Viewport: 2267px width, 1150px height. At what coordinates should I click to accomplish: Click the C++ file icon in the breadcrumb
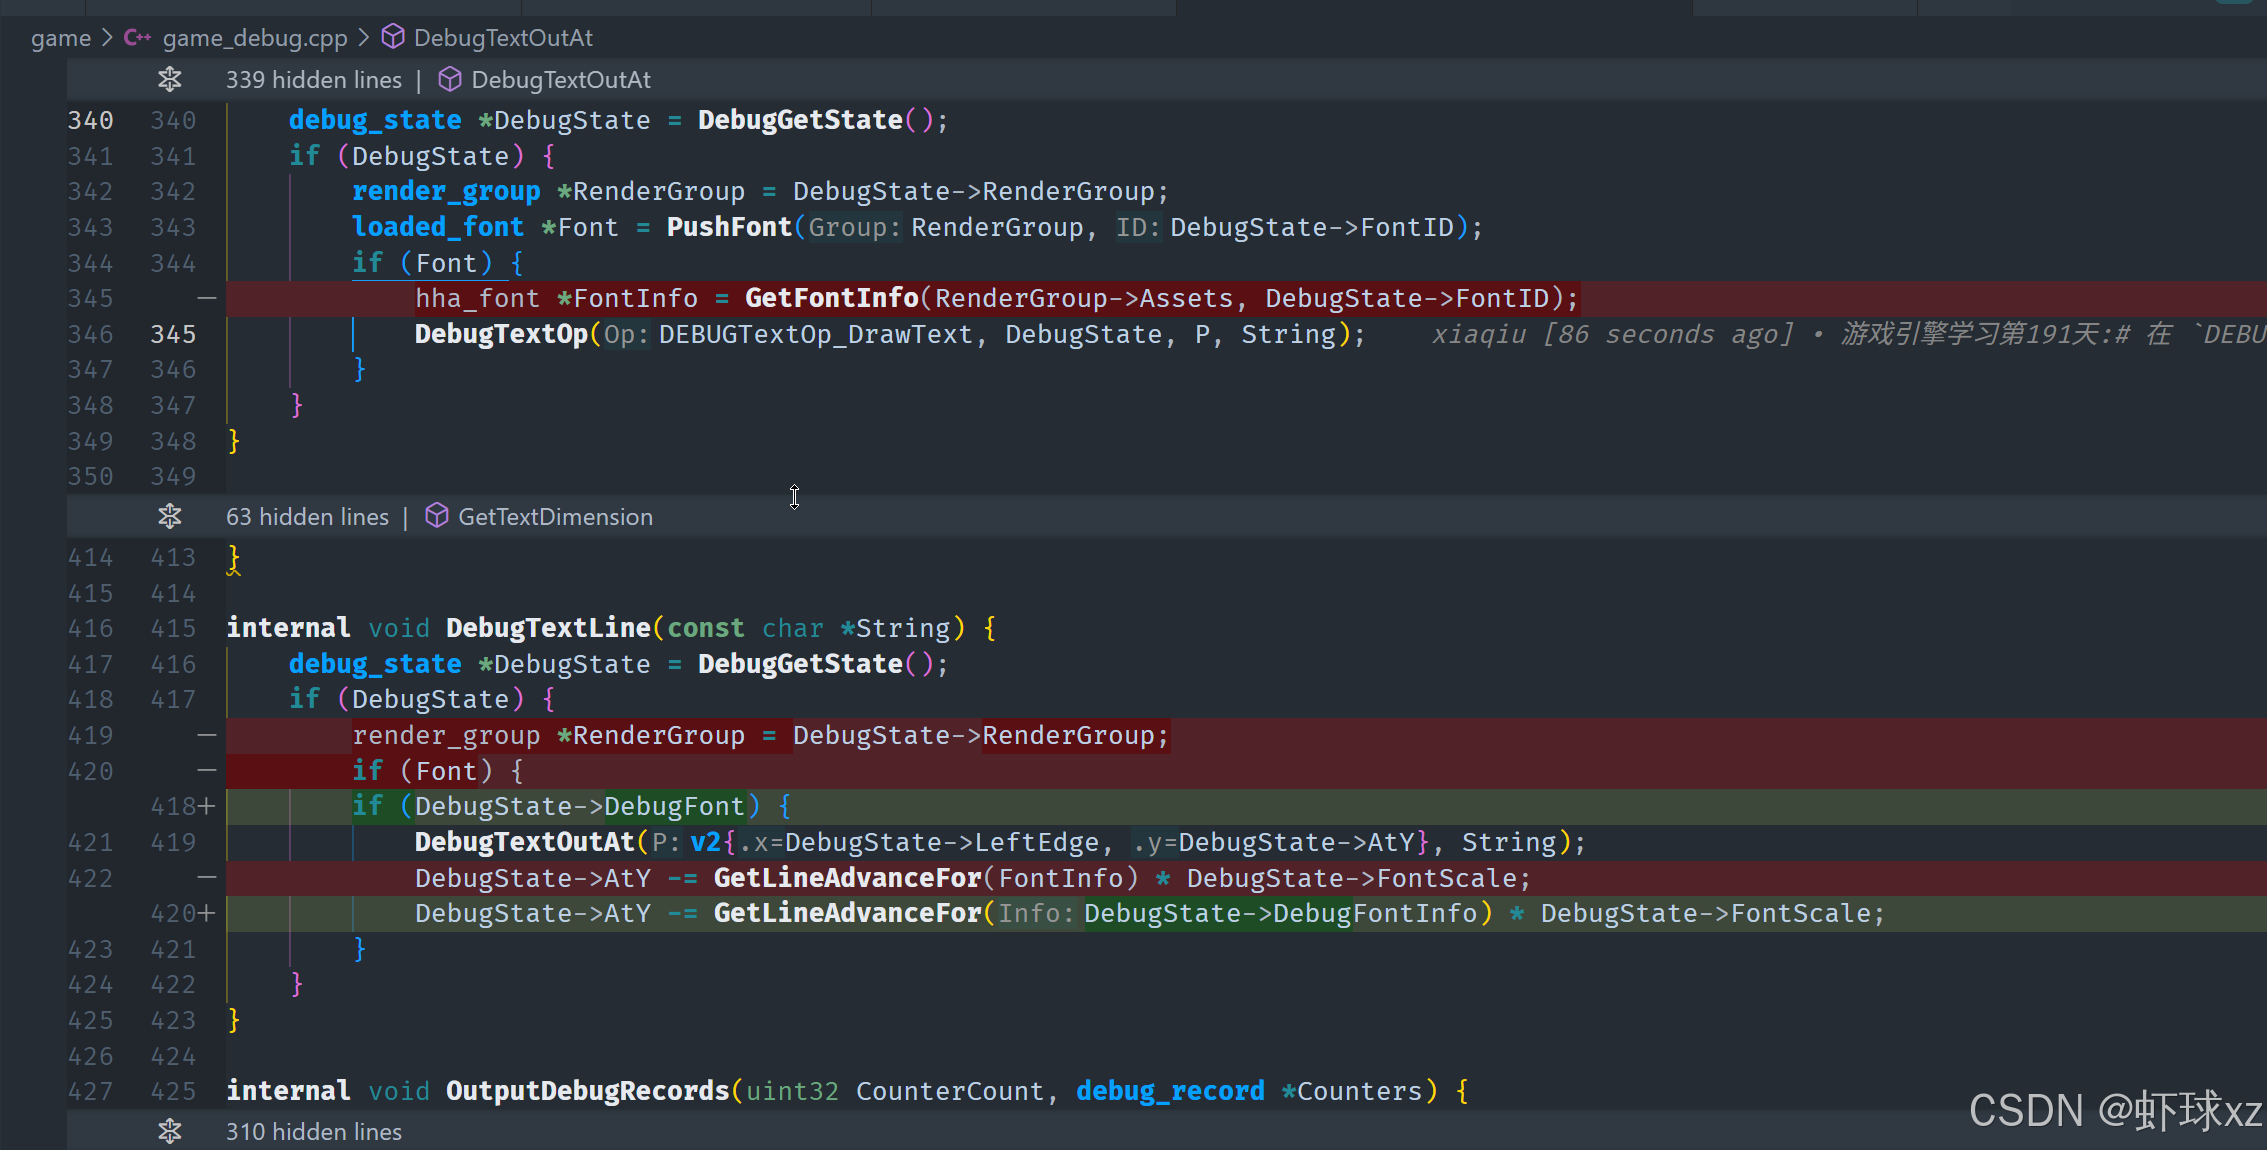point(137,38)
